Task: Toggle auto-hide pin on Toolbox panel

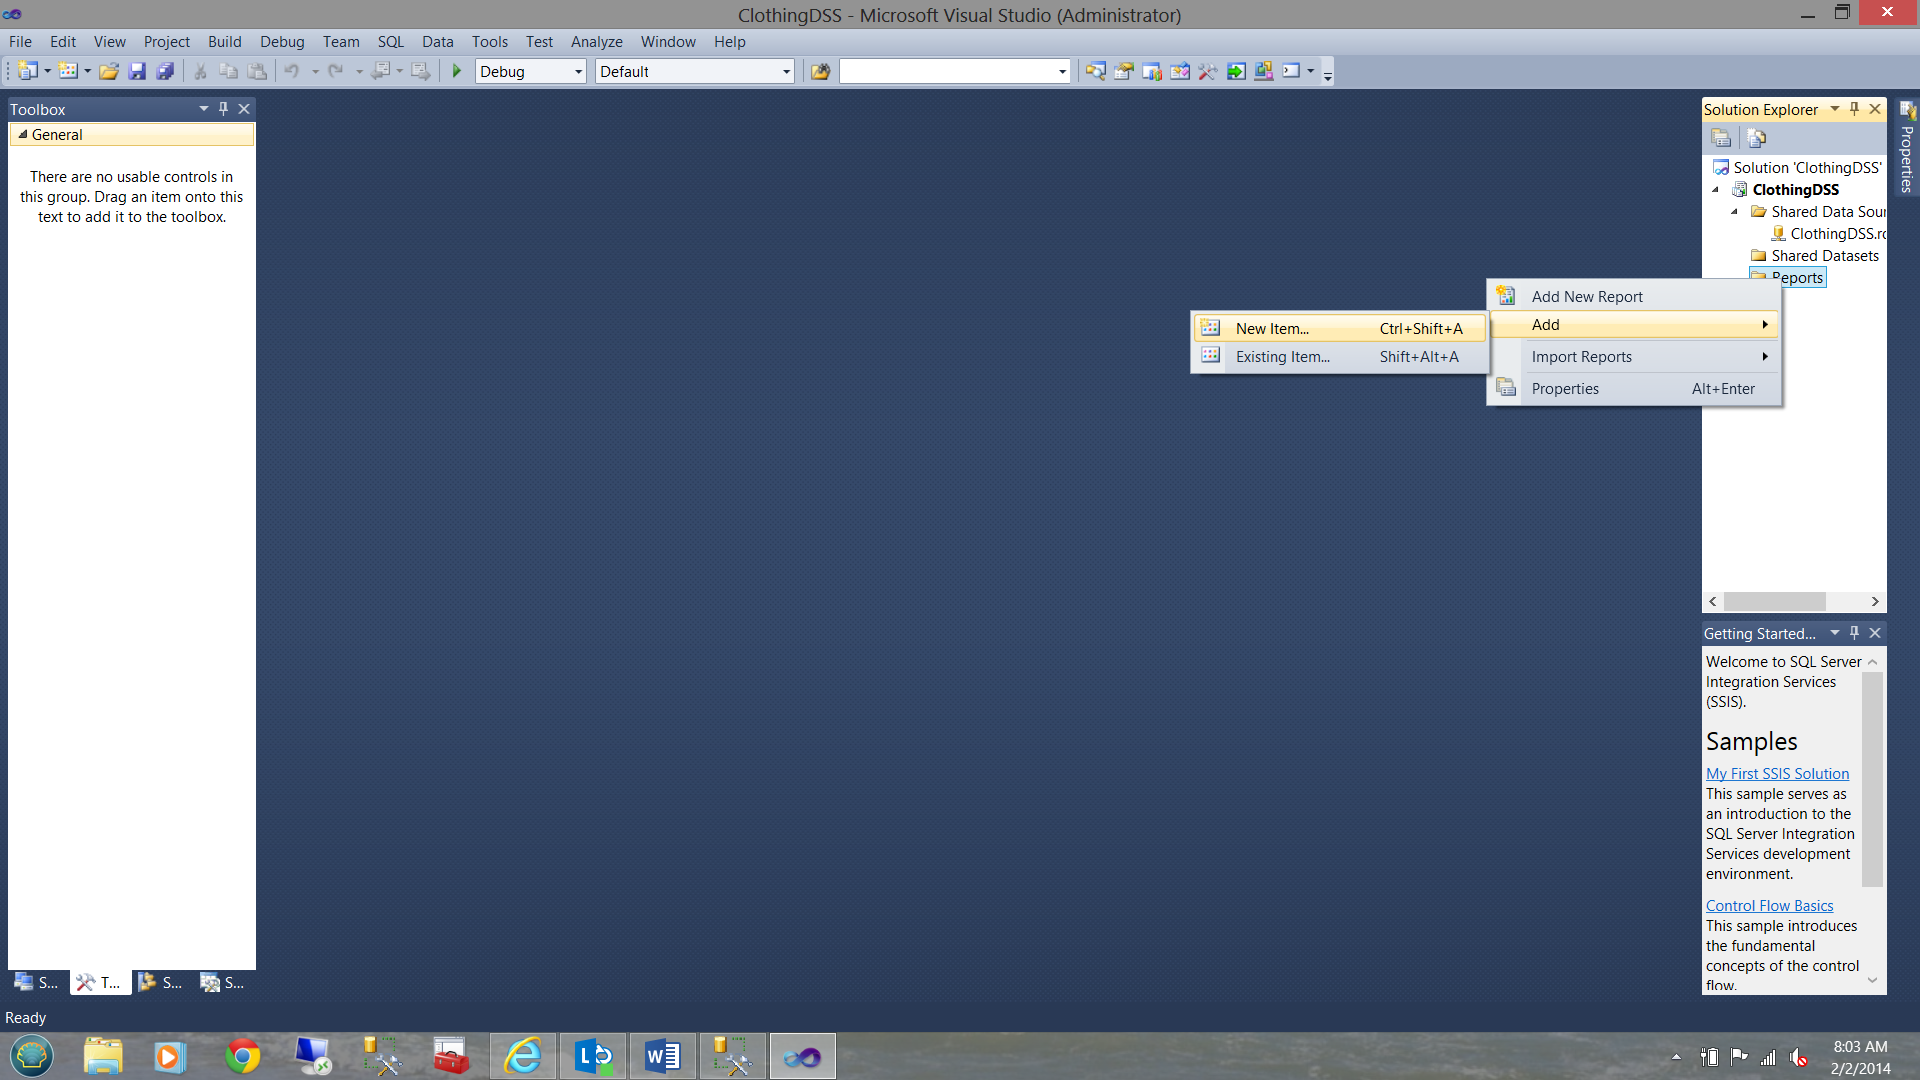Action: 223,109
